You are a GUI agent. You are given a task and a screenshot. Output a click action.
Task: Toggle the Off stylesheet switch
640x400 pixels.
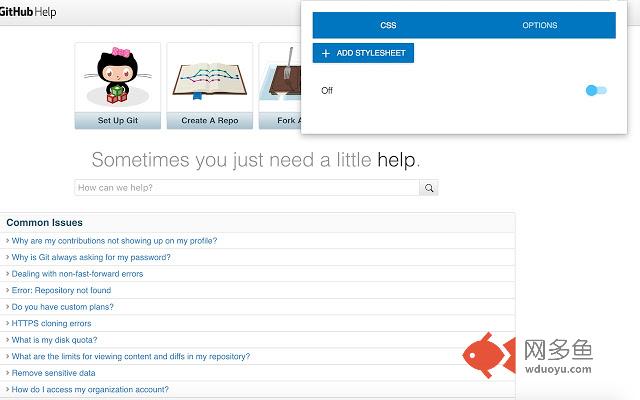596,90
